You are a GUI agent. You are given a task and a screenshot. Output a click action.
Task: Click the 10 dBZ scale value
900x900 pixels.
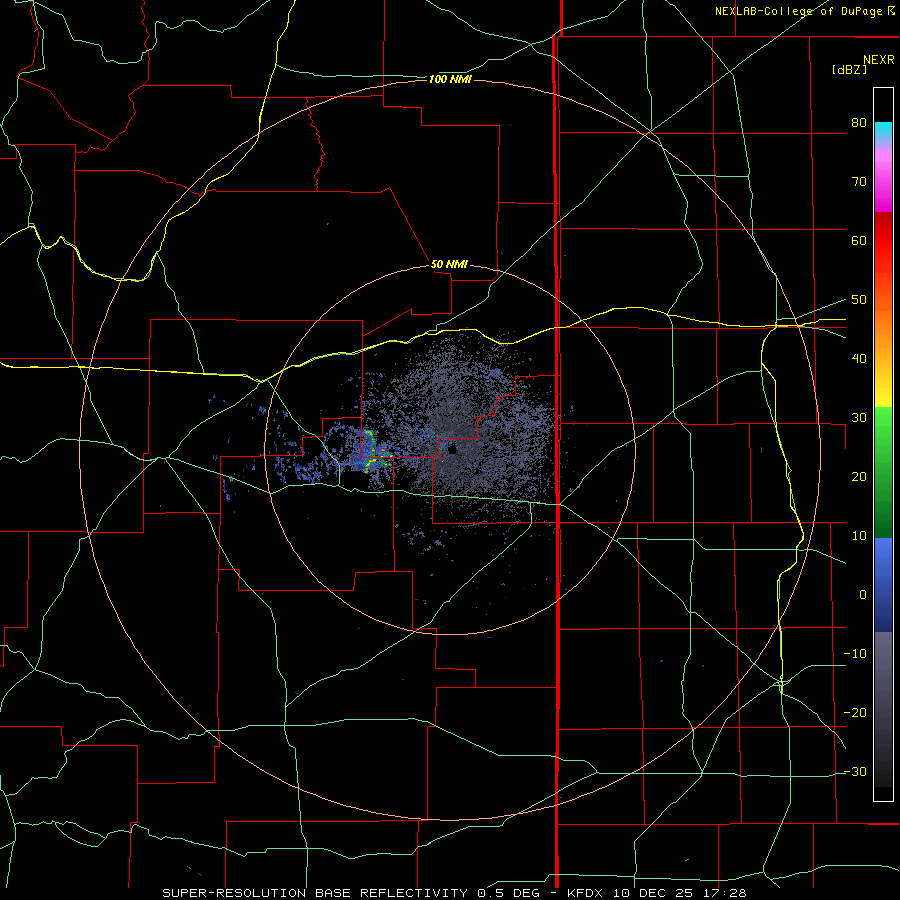859,536
